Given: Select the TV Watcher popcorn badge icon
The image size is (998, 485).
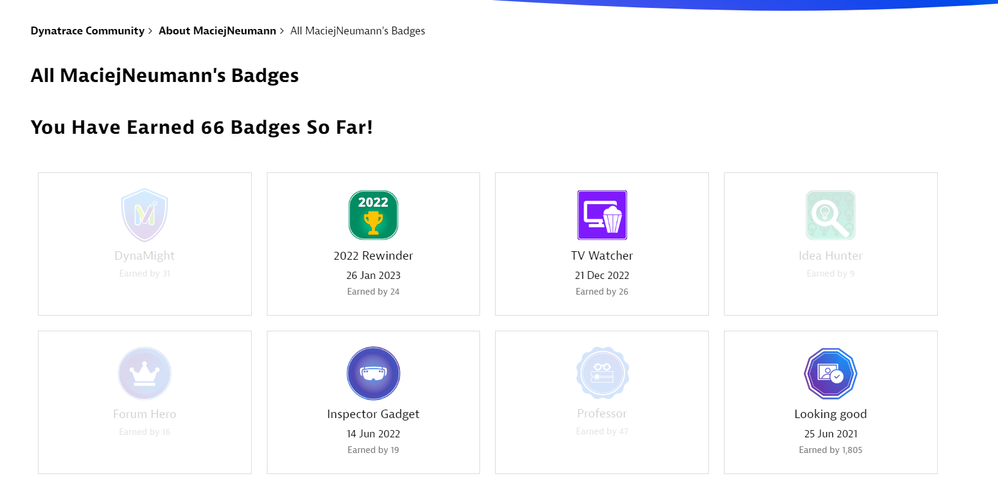Looking at the screenshot, I should 602,215.
